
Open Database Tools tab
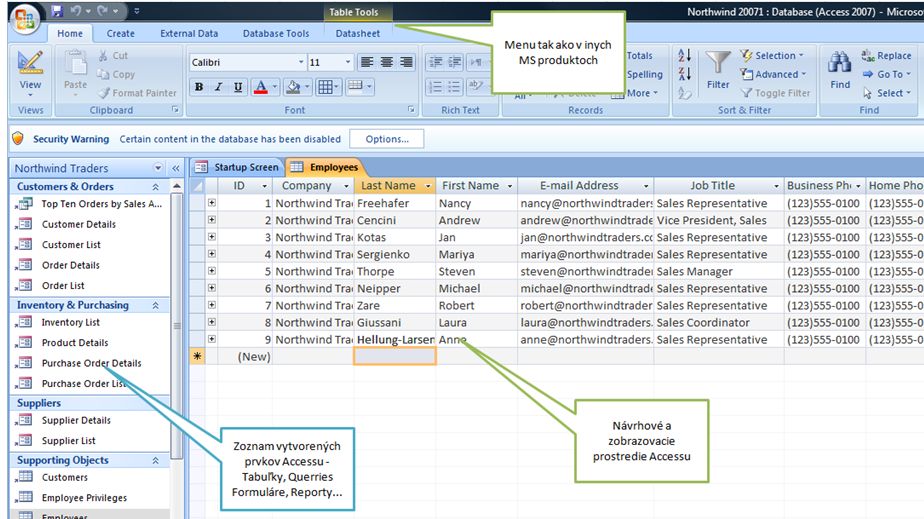(x=276, y=34)
